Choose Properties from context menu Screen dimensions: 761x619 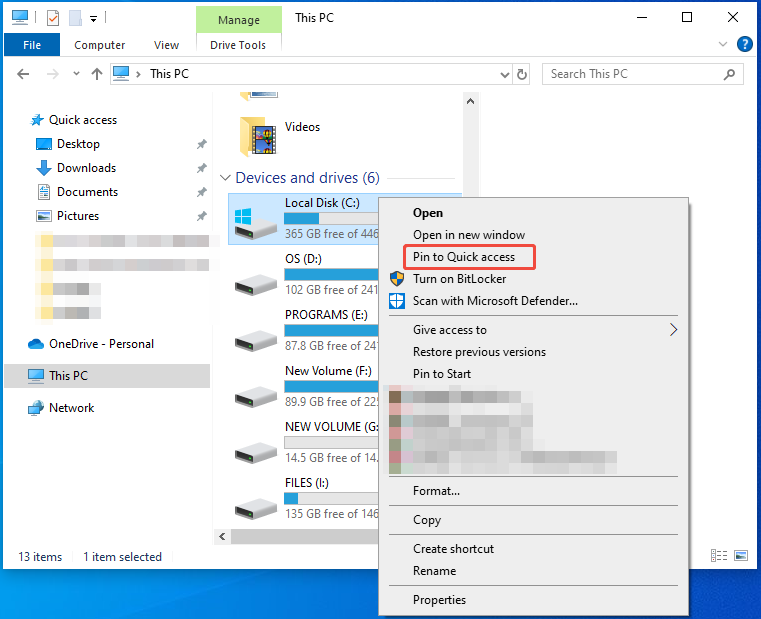tap(439, 600)
